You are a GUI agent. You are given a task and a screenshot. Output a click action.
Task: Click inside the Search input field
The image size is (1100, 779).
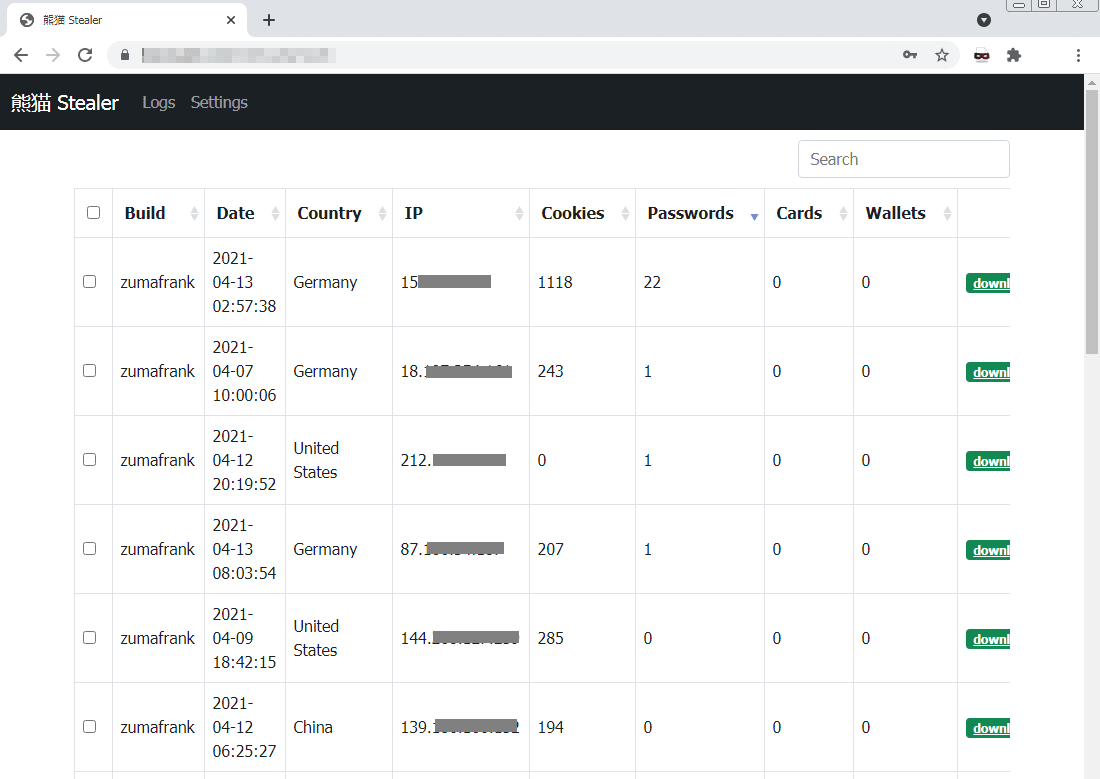903,159
